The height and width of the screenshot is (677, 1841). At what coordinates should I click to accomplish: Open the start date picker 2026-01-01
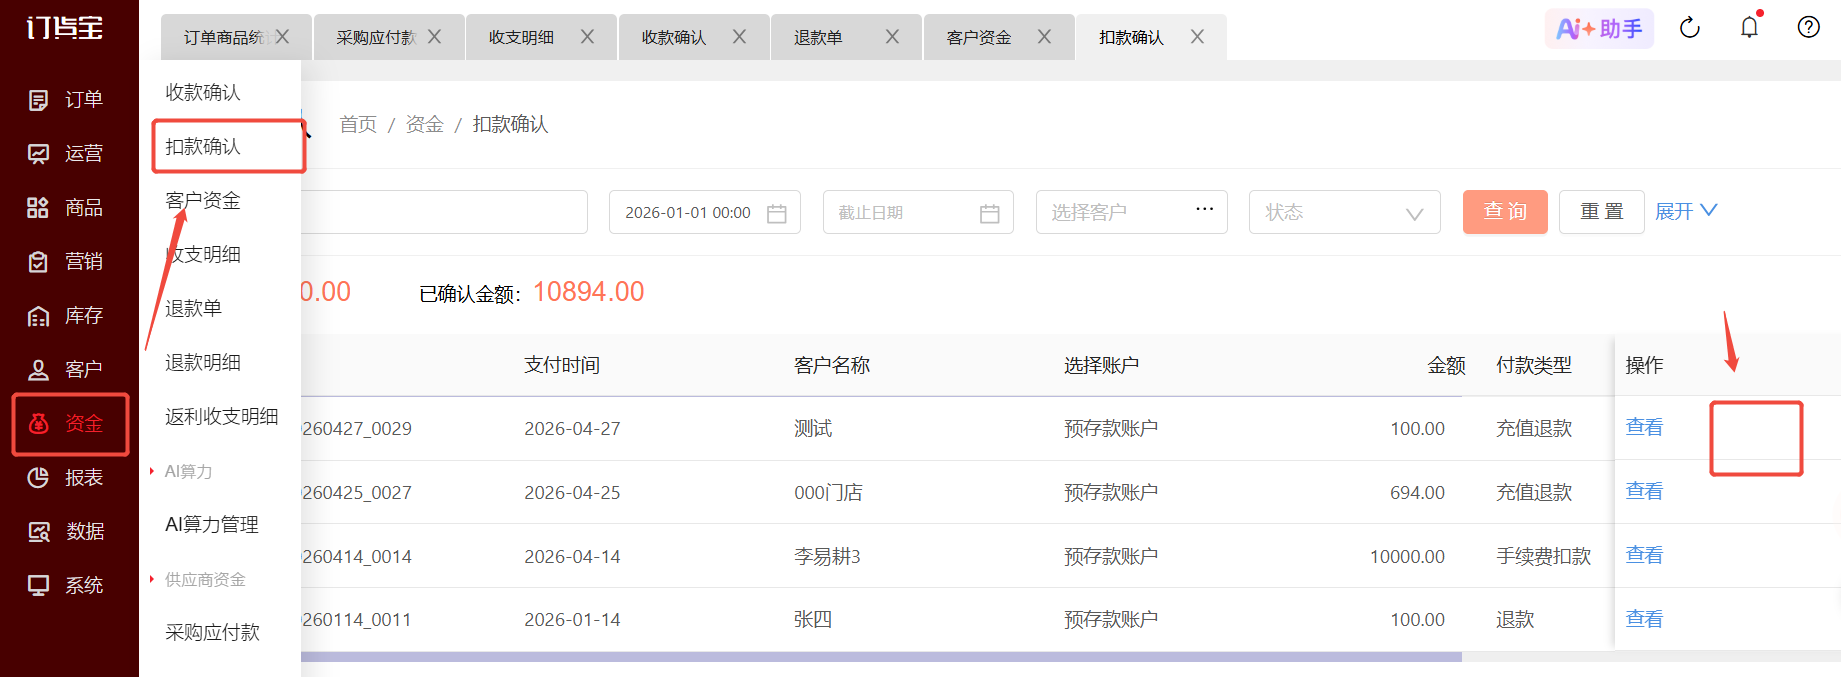pyautogui.click(x=705, y=212)
